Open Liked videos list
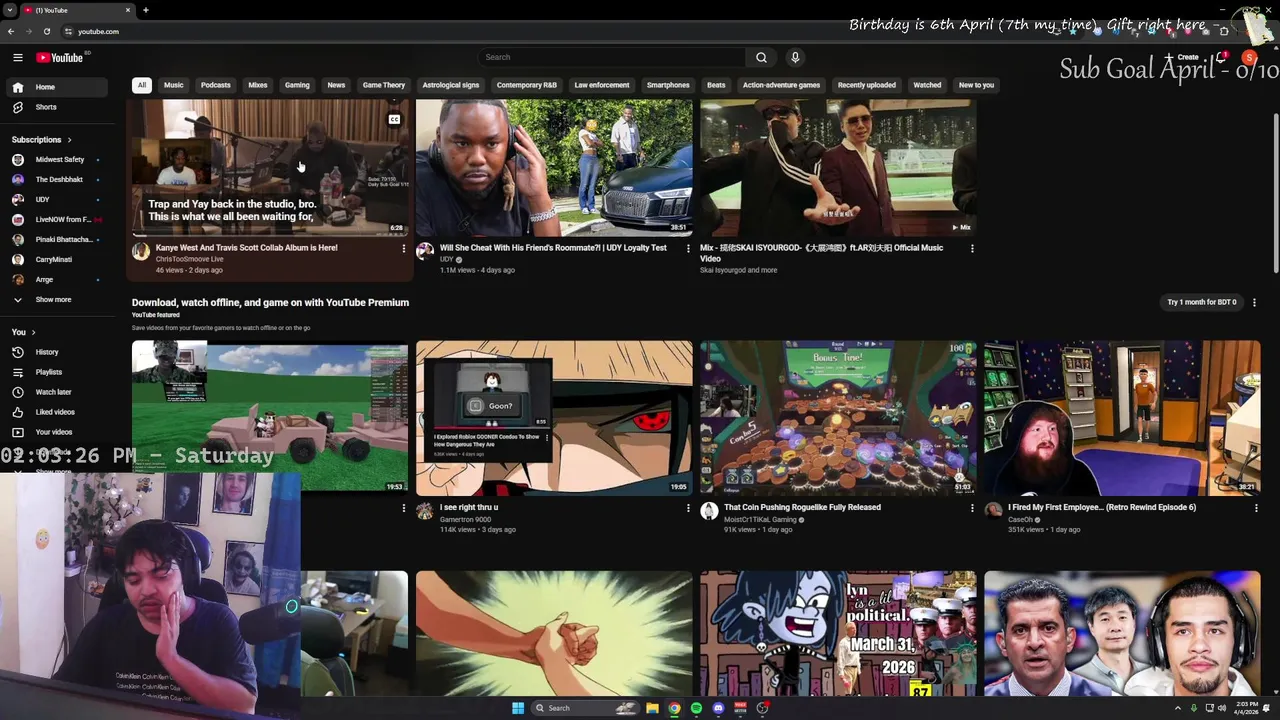Screen dimensions: 1280x720 tap(57, 412)
